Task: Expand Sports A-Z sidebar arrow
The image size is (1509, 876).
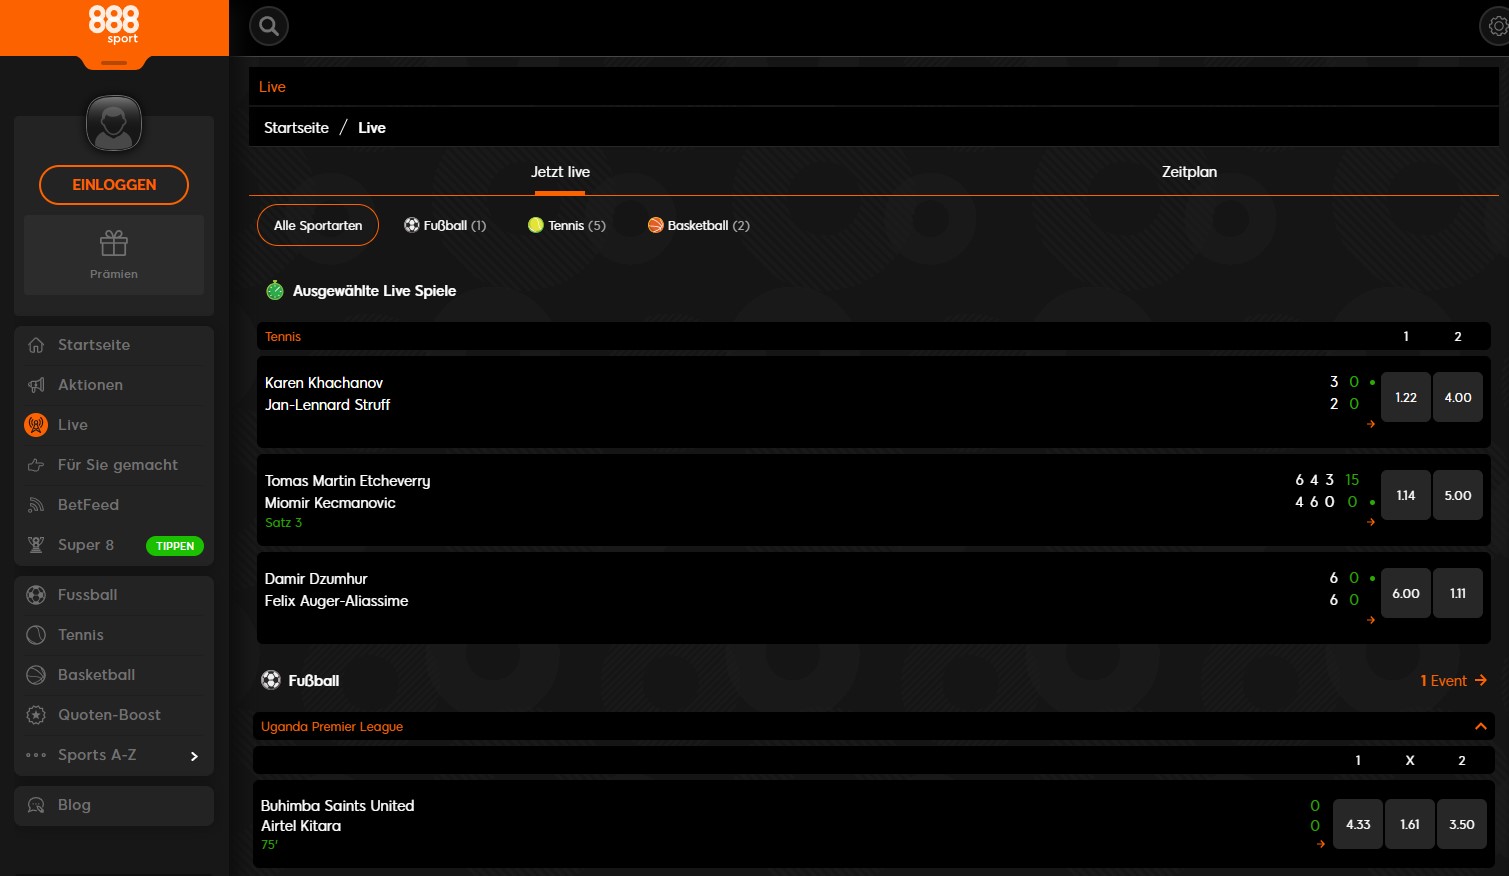Action: (194, 756)
